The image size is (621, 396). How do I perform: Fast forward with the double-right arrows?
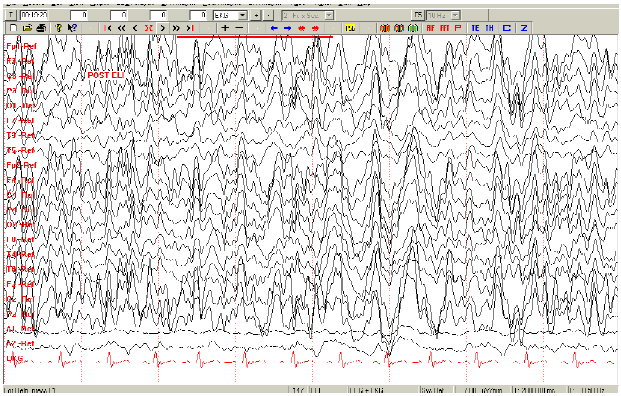point(176,28)
